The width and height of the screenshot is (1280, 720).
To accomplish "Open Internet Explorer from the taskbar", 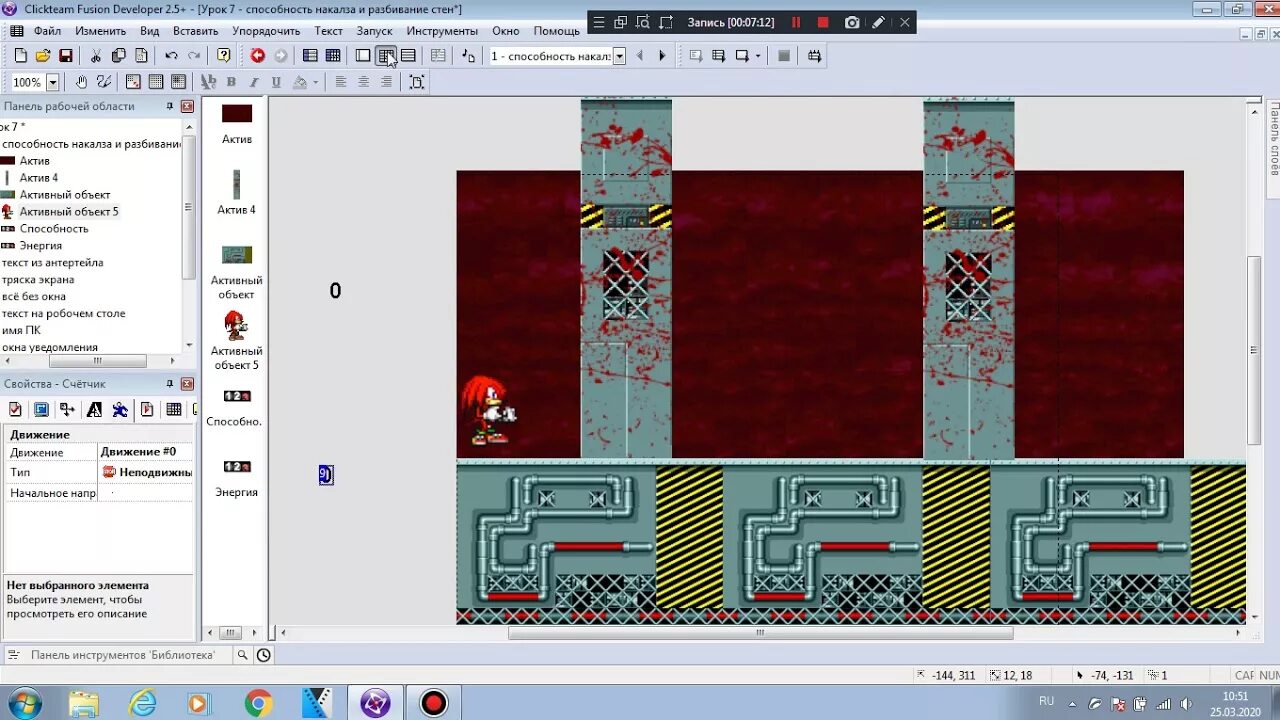I will tap(143, 703).
